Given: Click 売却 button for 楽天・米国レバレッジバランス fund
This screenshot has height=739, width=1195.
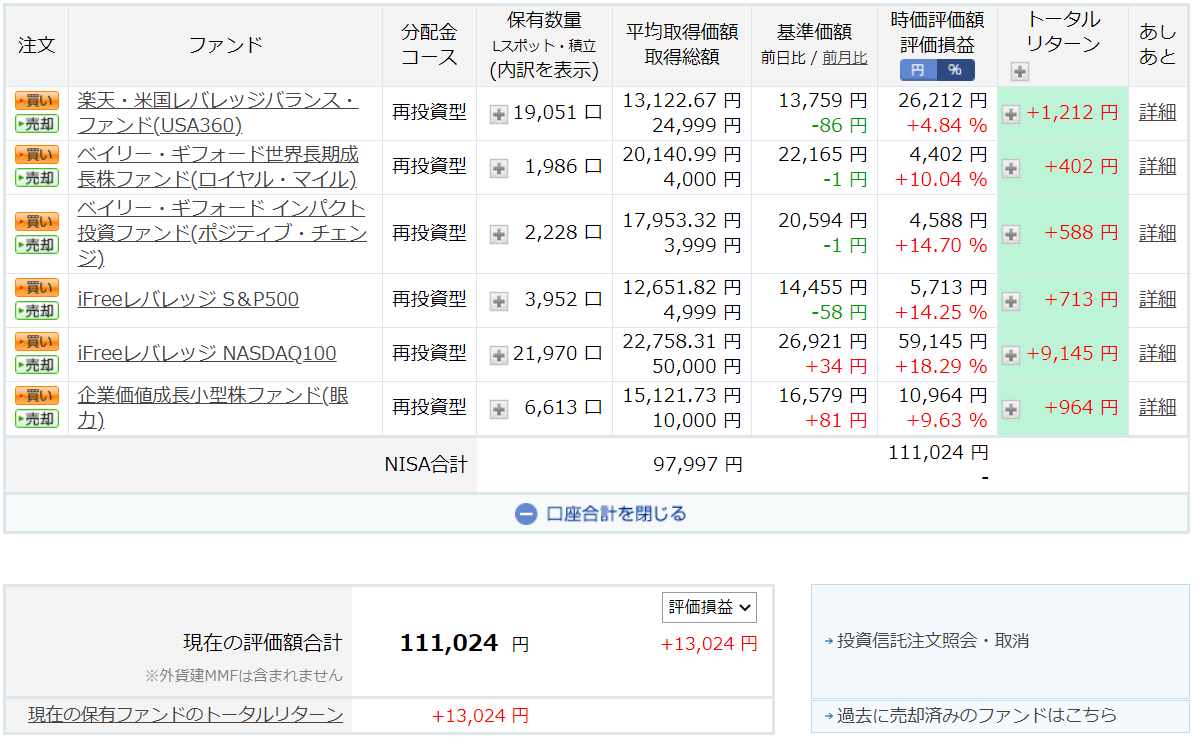Looking at the screenshot, I should point(37,124).
